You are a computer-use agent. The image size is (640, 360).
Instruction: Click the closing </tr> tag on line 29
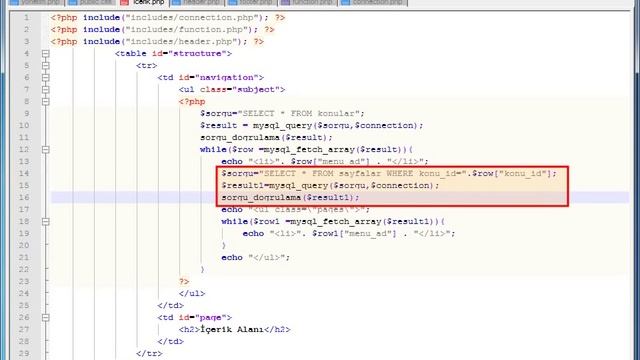coord(149,353)
